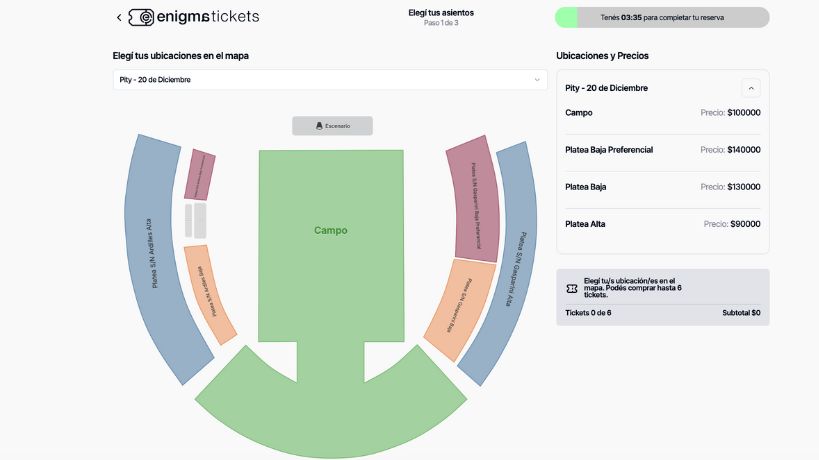Click the ticket icon in summary box

pyautogui.click(x=571, y=289)
